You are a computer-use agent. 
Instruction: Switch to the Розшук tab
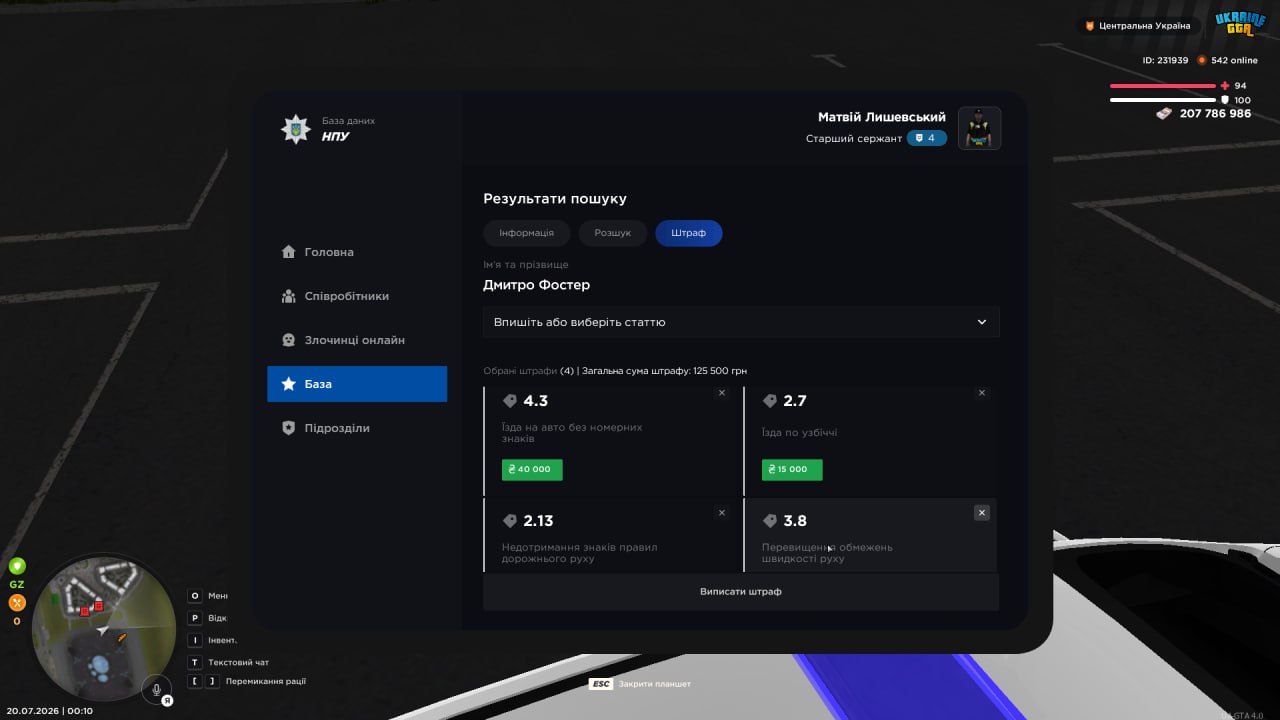[x=613, y=233]
